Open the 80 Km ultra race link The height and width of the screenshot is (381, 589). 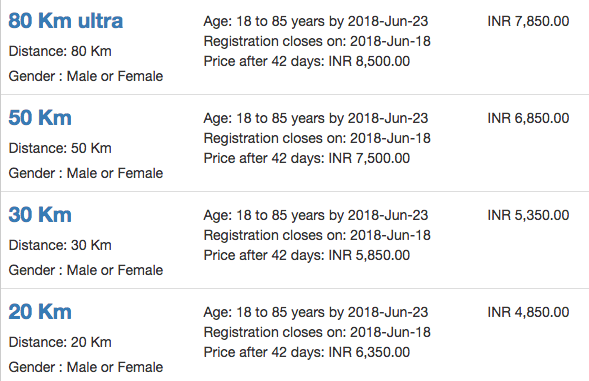click(66, 21)
